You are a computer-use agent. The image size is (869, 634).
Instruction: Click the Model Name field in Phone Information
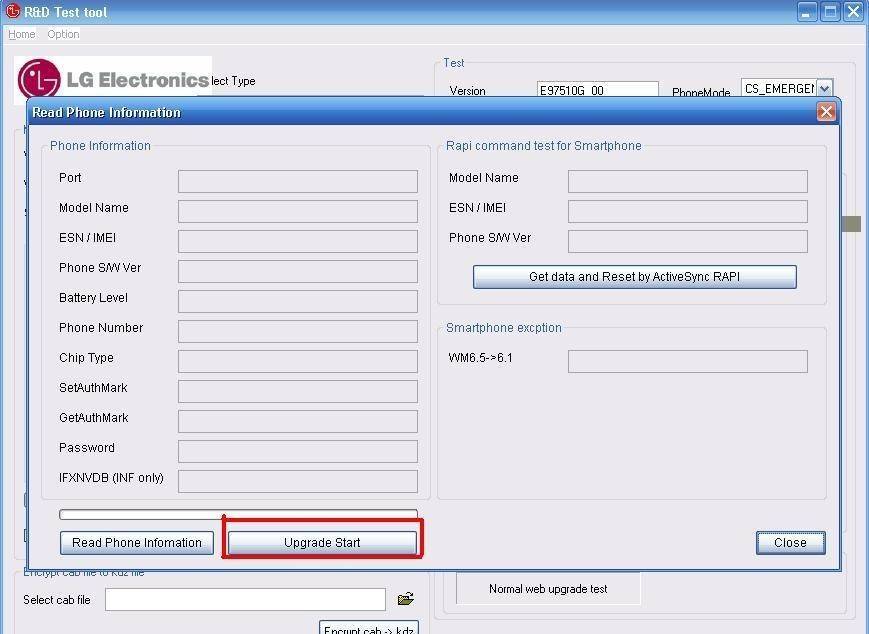298,211
